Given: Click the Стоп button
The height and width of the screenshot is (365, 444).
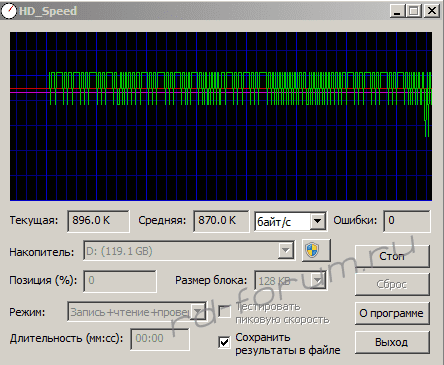Looking at the screenshot, I should [x=392, y=256].
